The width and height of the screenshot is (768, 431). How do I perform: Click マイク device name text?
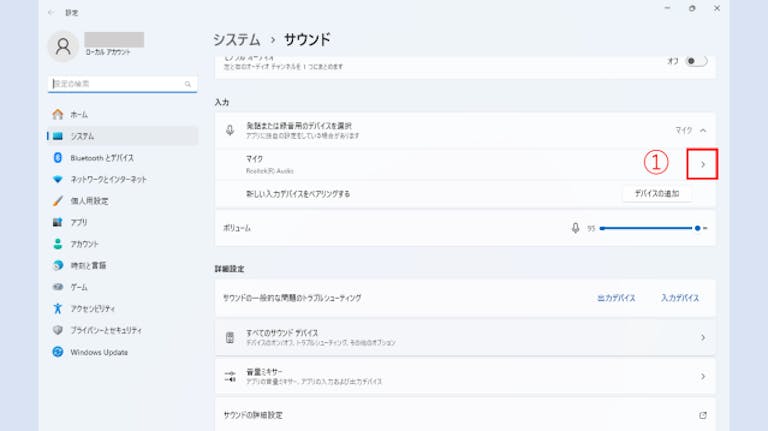pos(254,159)
